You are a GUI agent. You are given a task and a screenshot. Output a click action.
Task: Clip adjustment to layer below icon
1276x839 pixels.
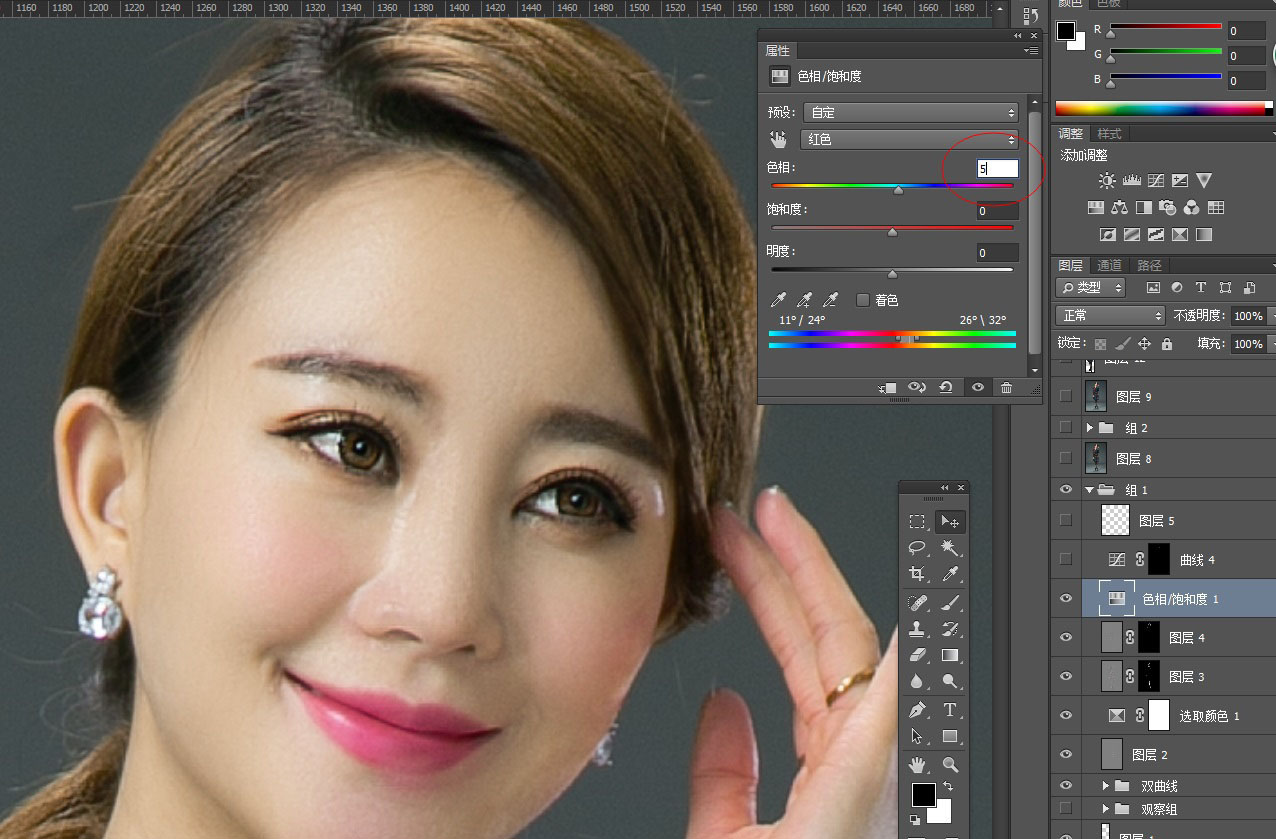tap(887, 388)
